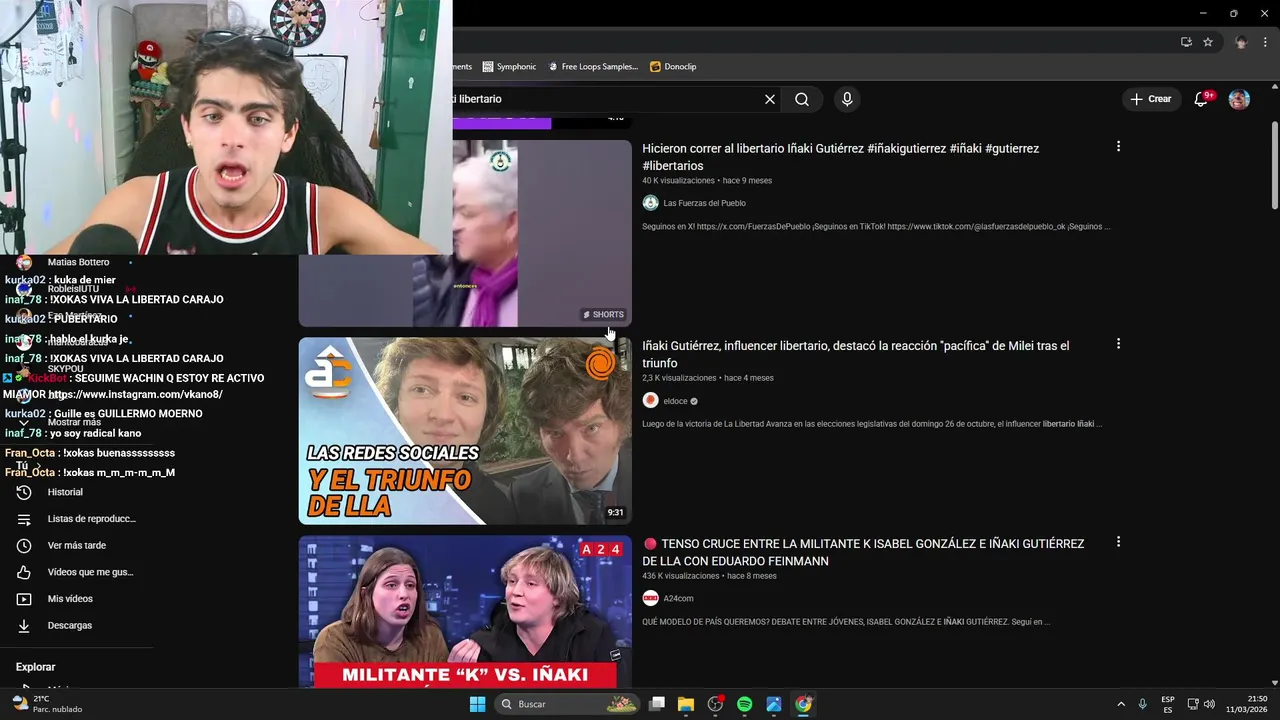Screen dimensions: 1280x720
Task: Open the Symphonic bookmark
Action: coord(509,66)
